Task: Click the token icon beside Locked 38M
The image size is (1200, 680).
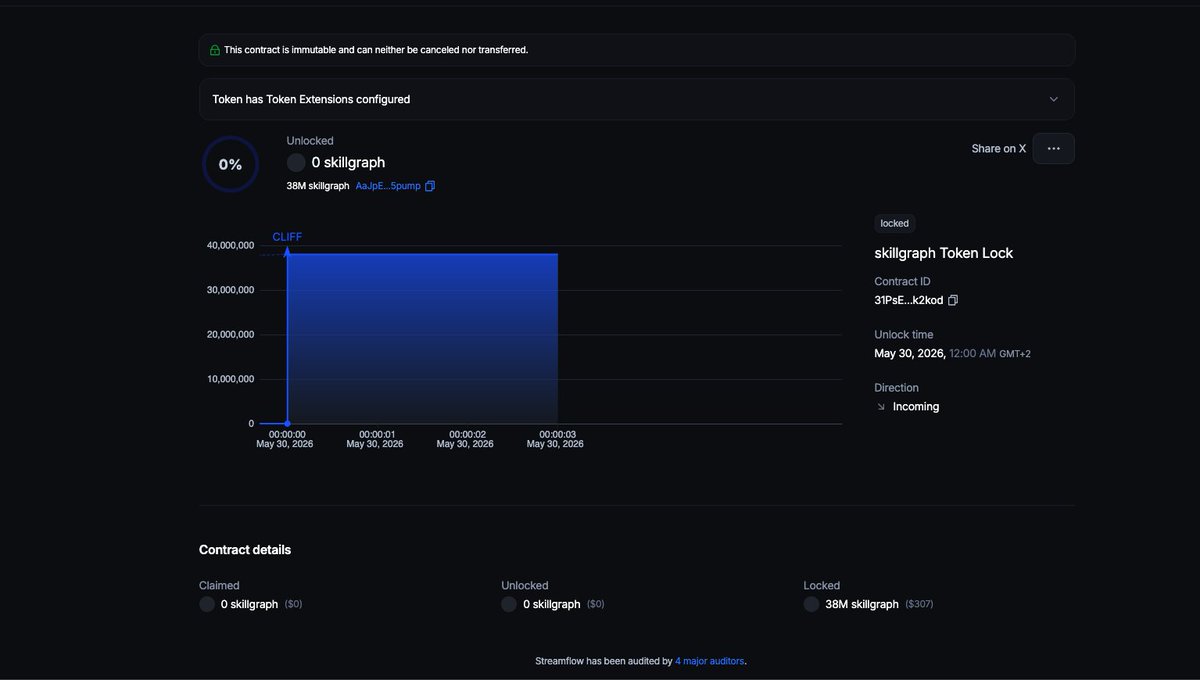Action: (811, 604)
